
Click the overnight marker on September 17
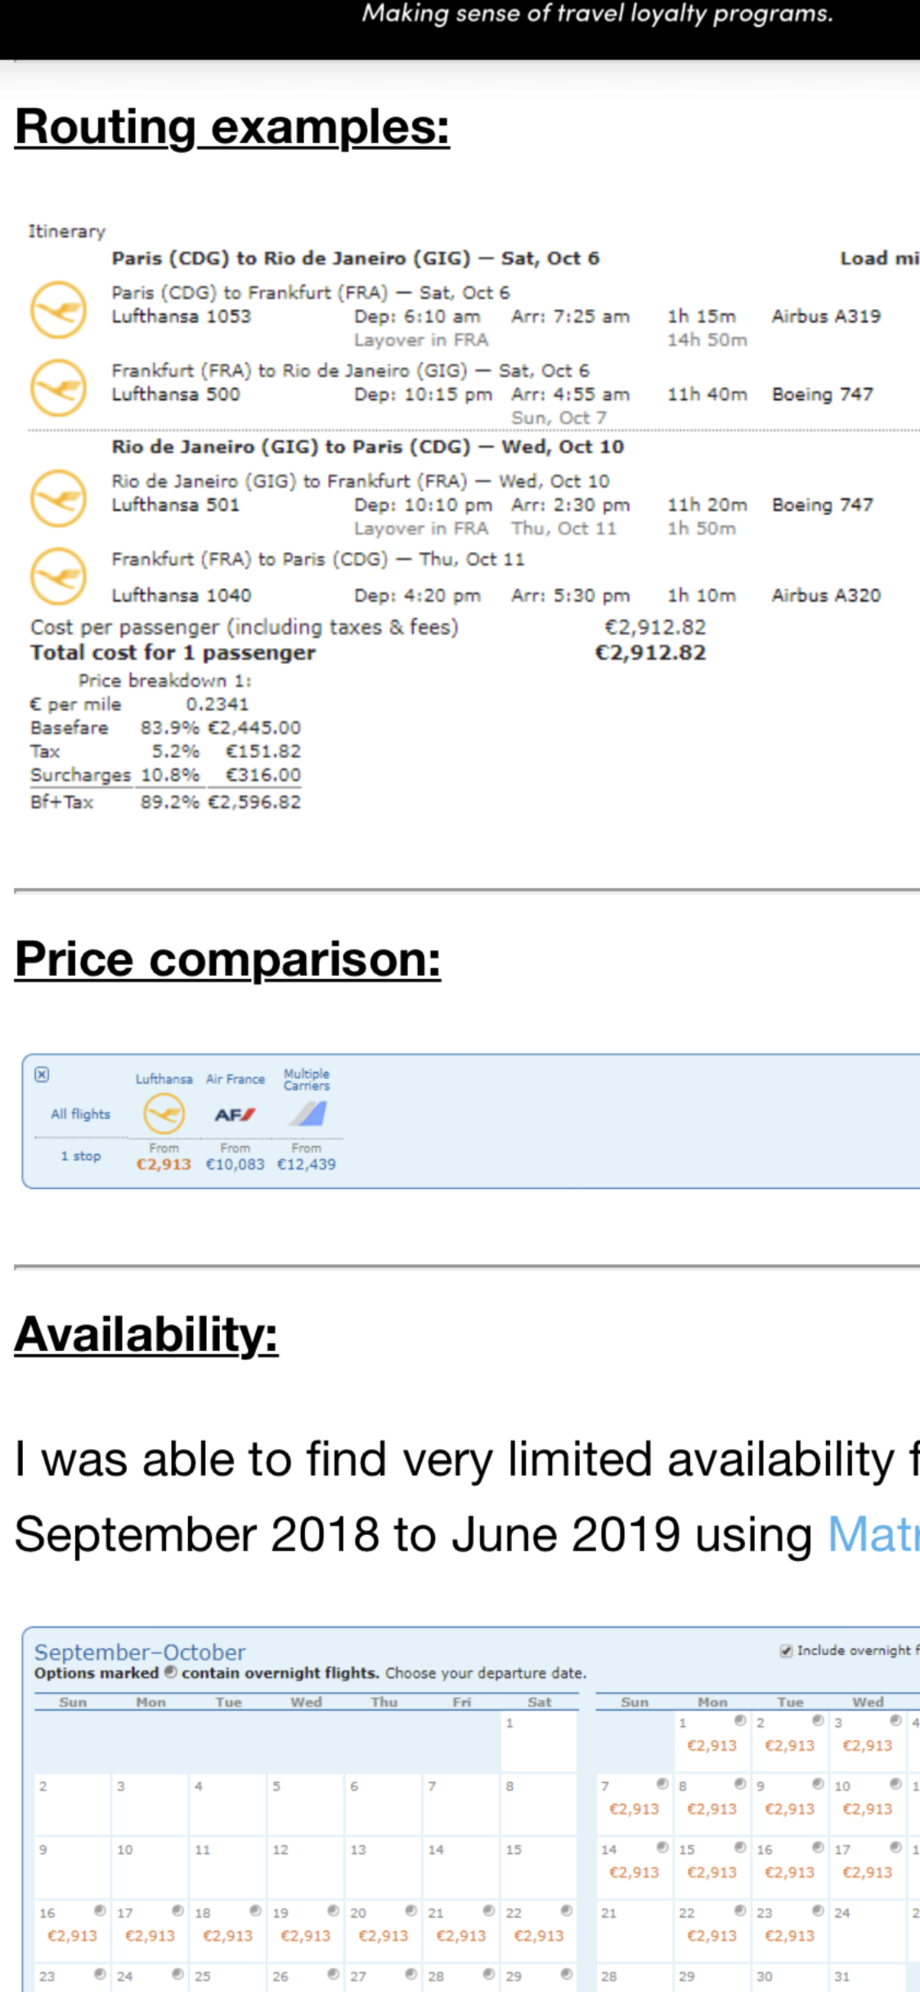(x=177, y=1911)
